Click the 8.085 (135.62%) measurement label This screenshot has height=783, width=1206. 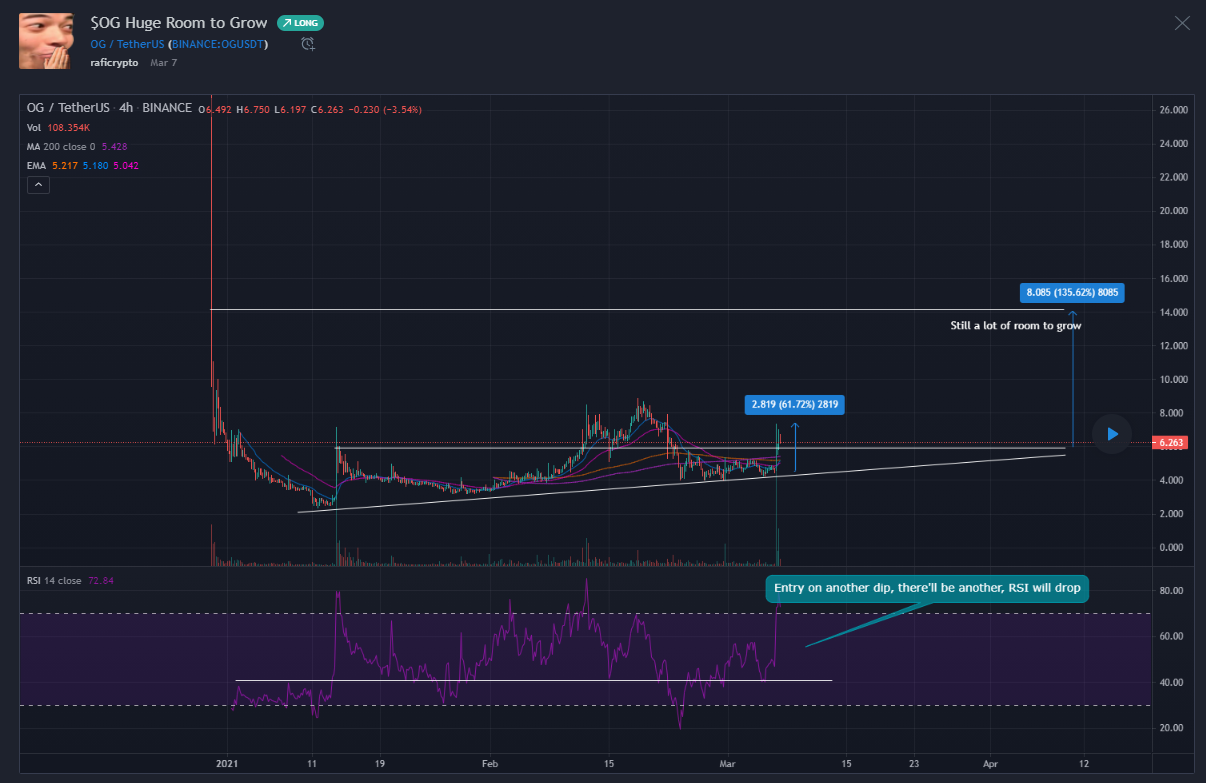[1072, 293]
